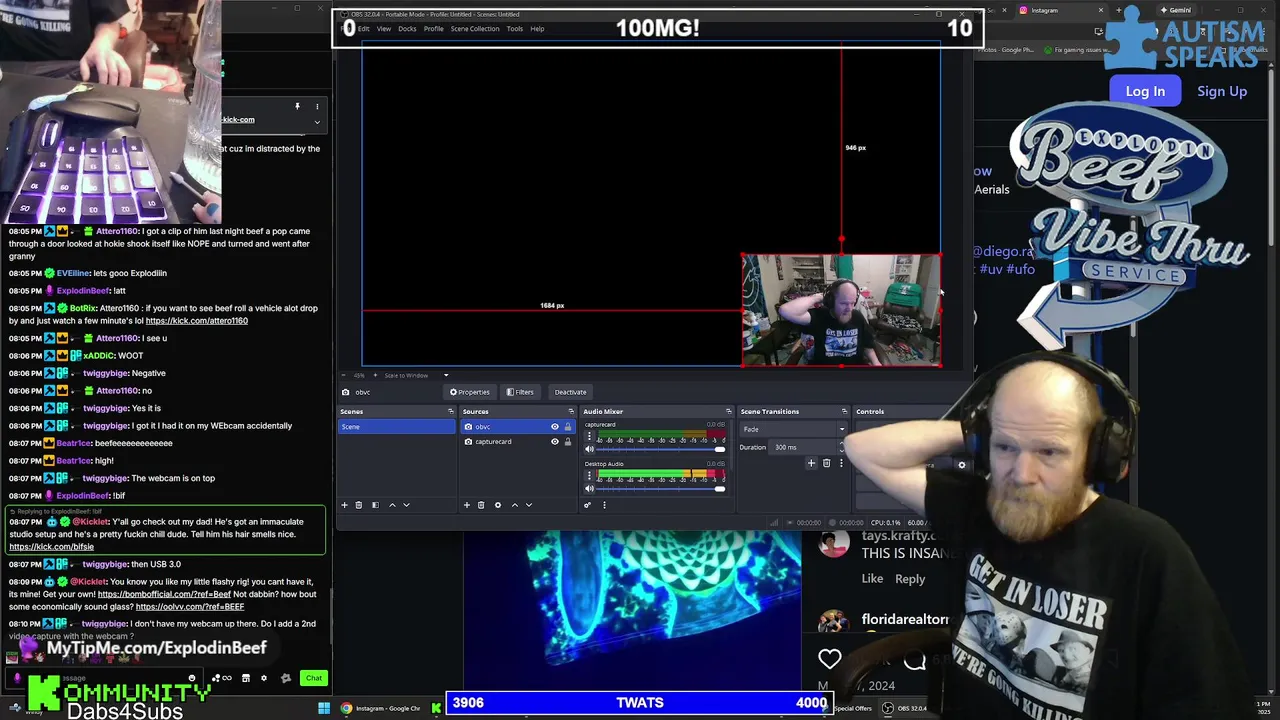Viewport: 1280px width, 720px height.
Task: Open OBS View menu
Action: click(x=384, y=28)
